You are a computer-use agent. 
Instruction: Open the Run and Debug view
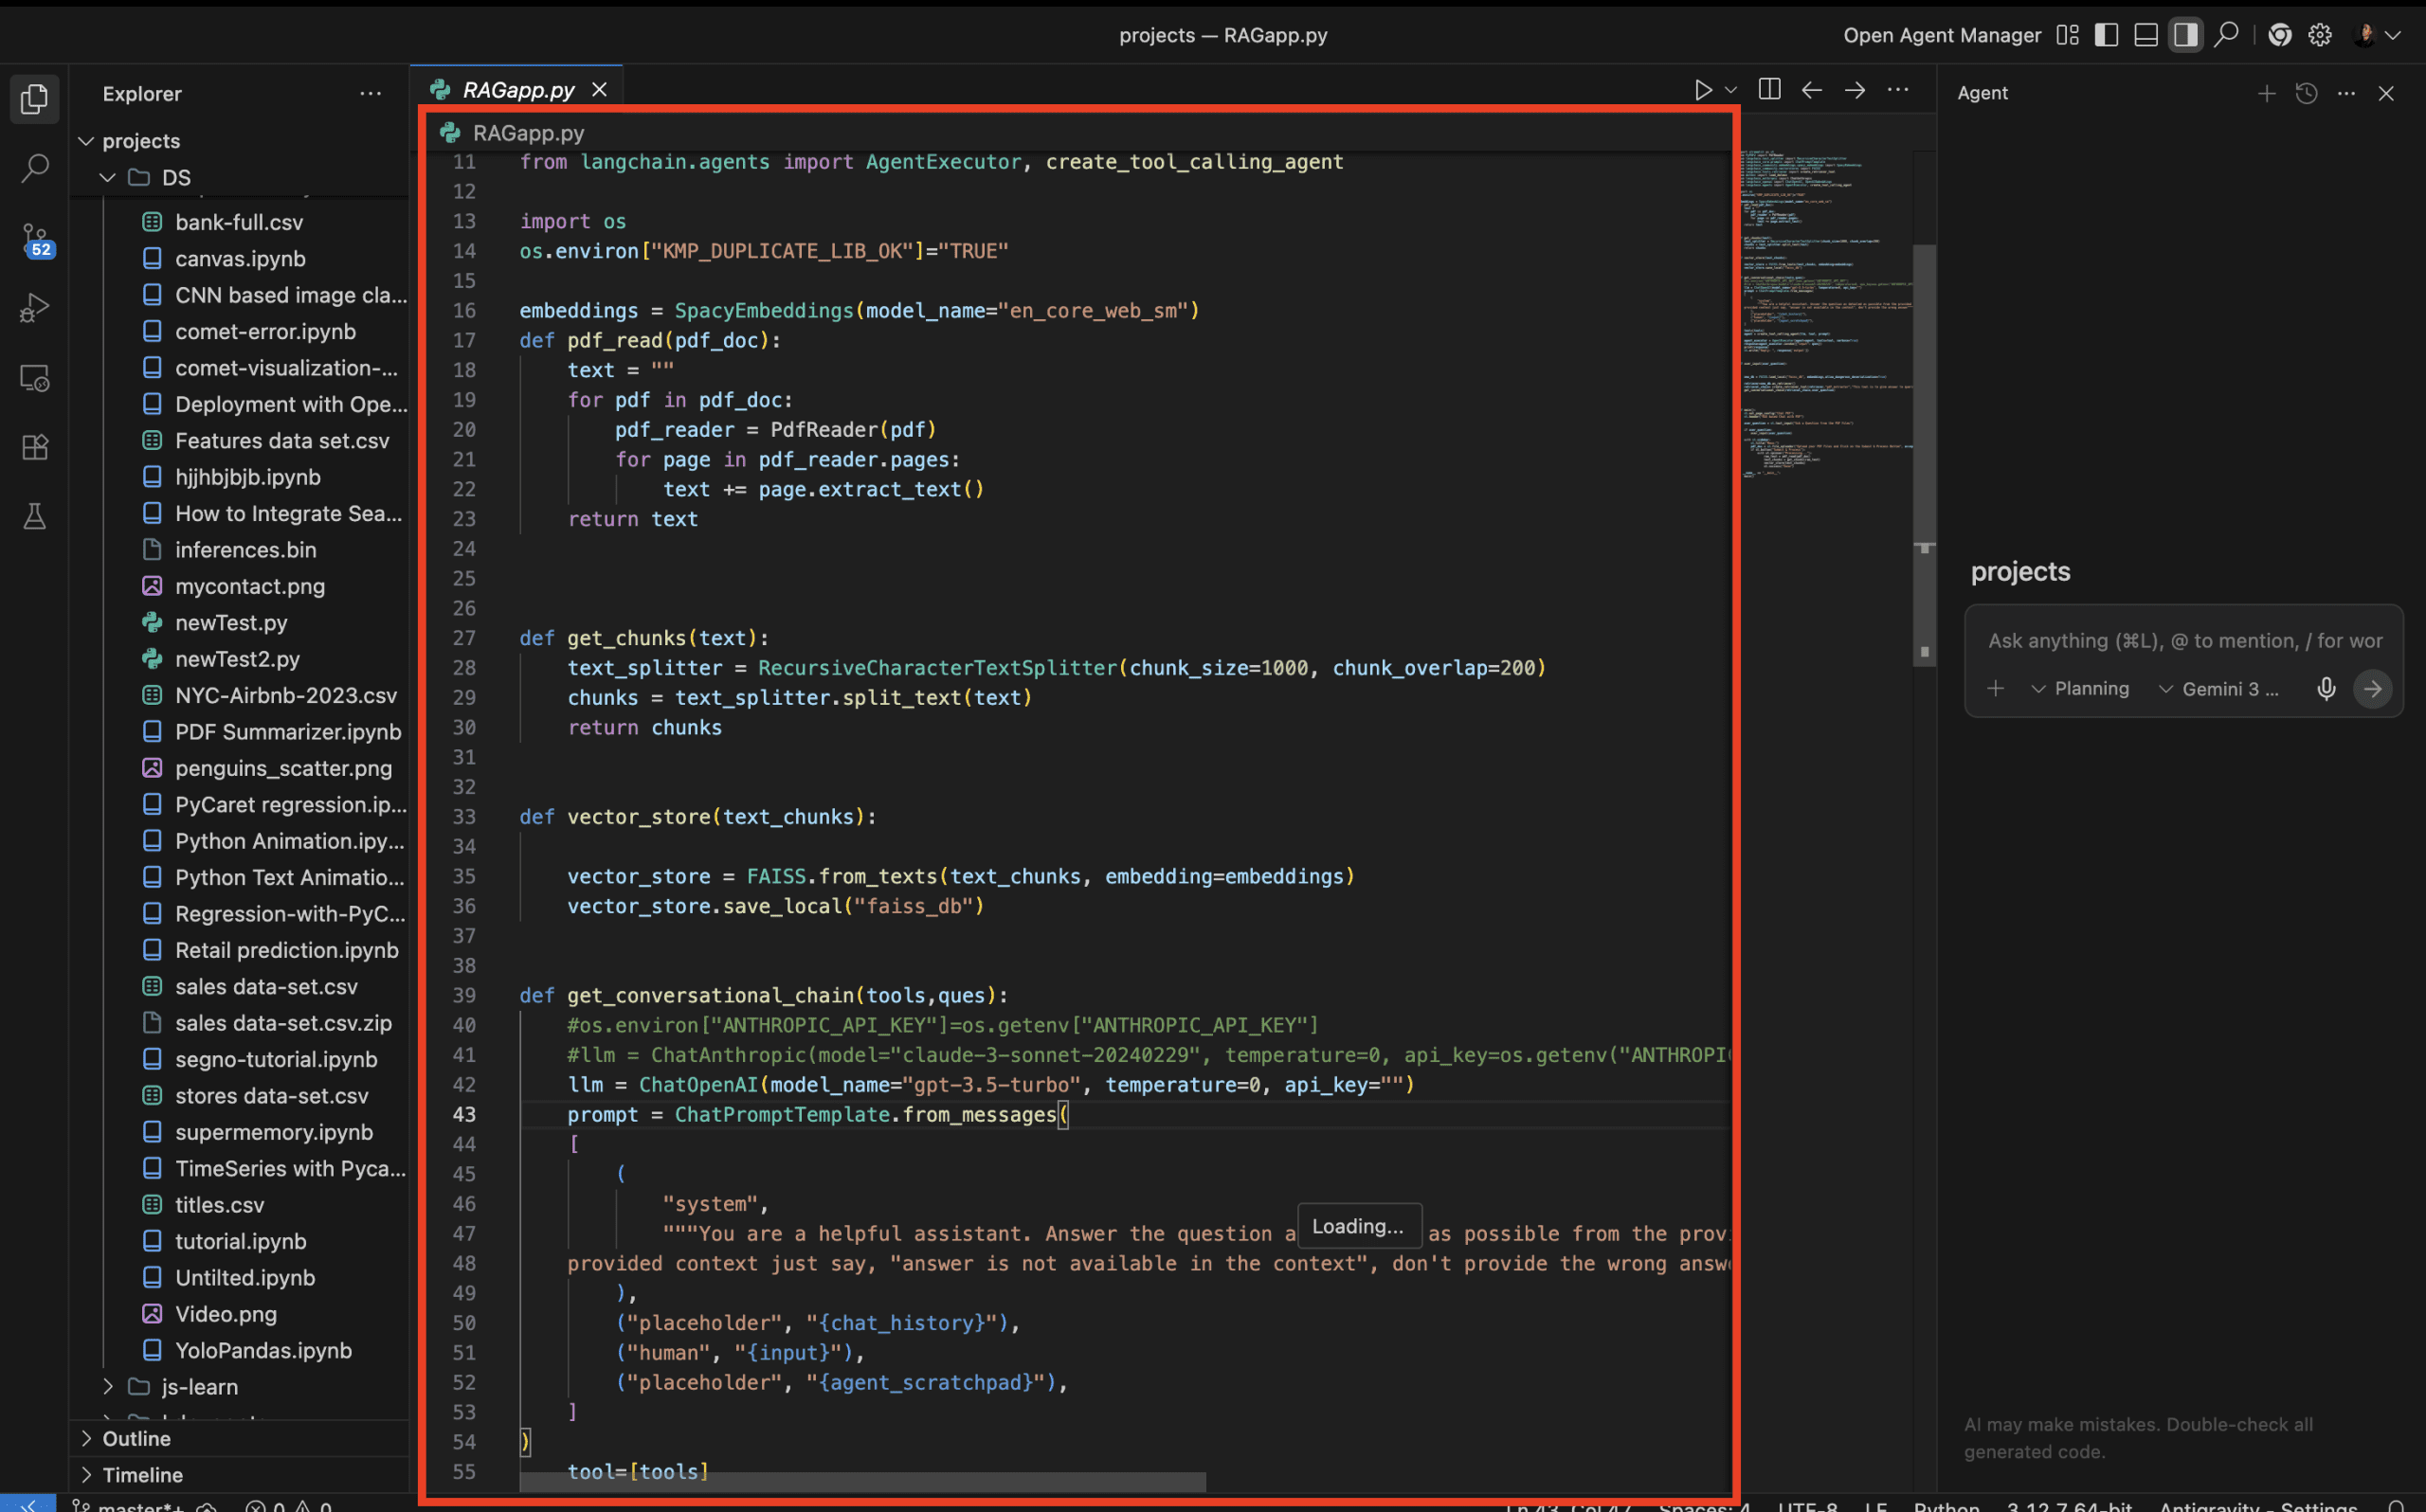(x=35, y=308)
